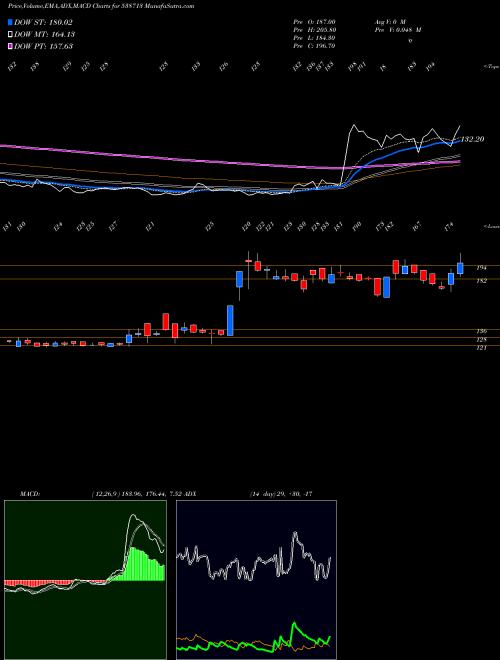Click the tall blue candle rising from 136 level
Image resolution: width=500 pixels, height=660 pixels.
pos(230,320)
